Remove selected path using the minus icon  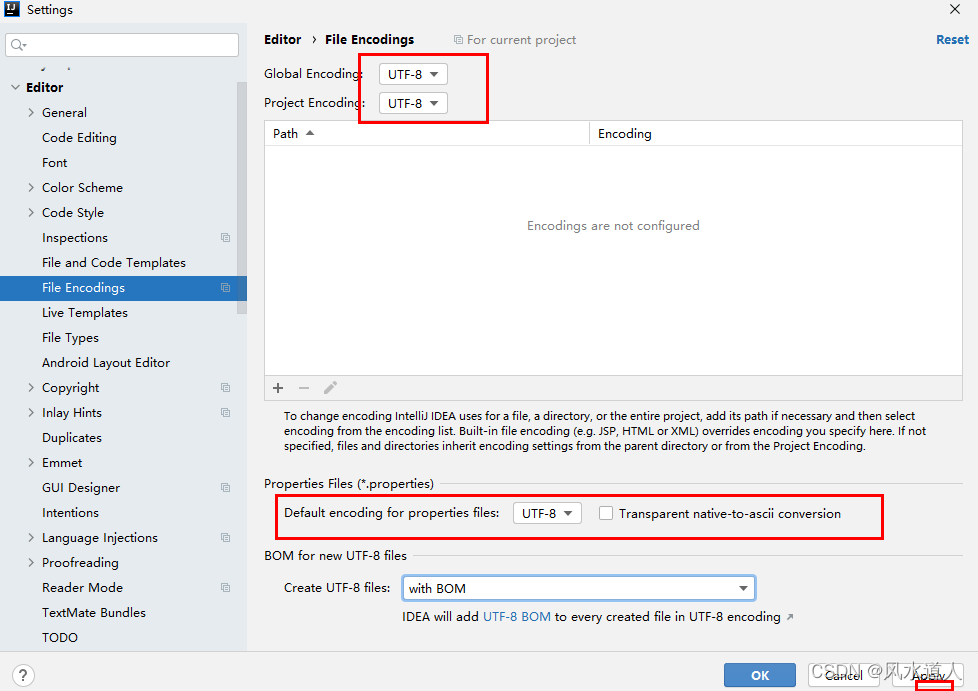click(x=304, y=387)
